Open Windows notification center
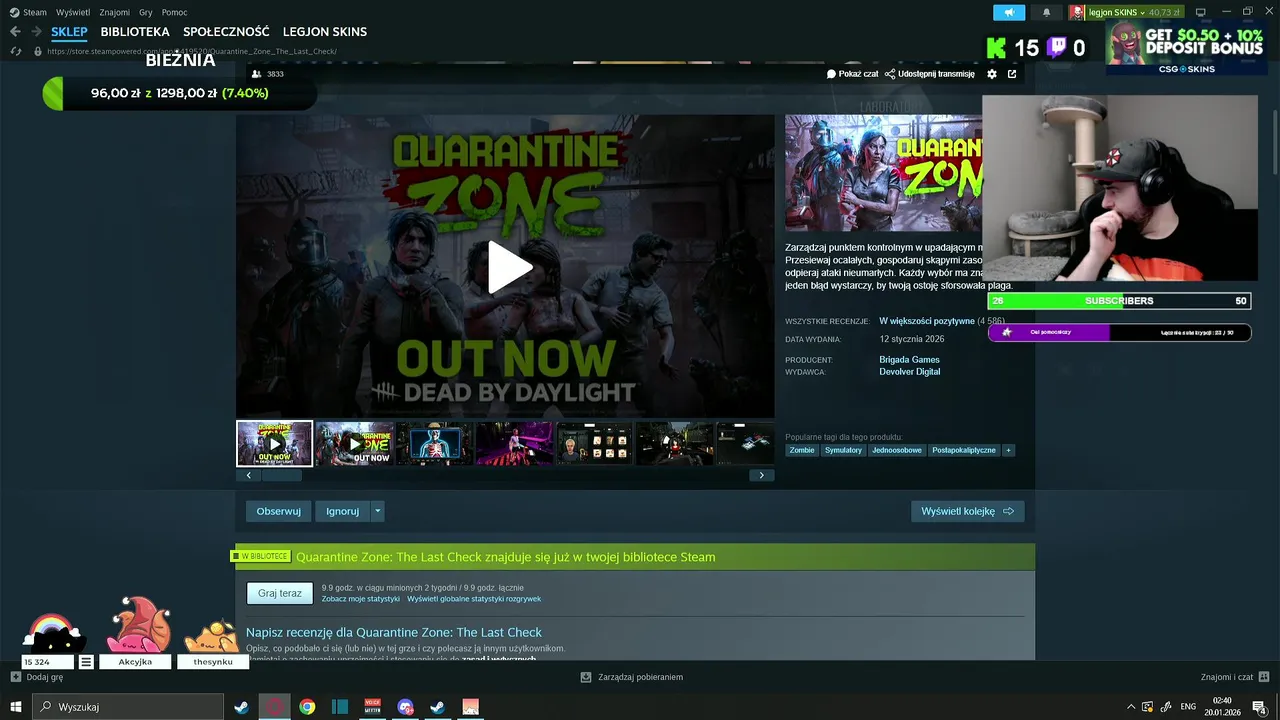Screen dimensions: 1280x720 [1260, 707]
